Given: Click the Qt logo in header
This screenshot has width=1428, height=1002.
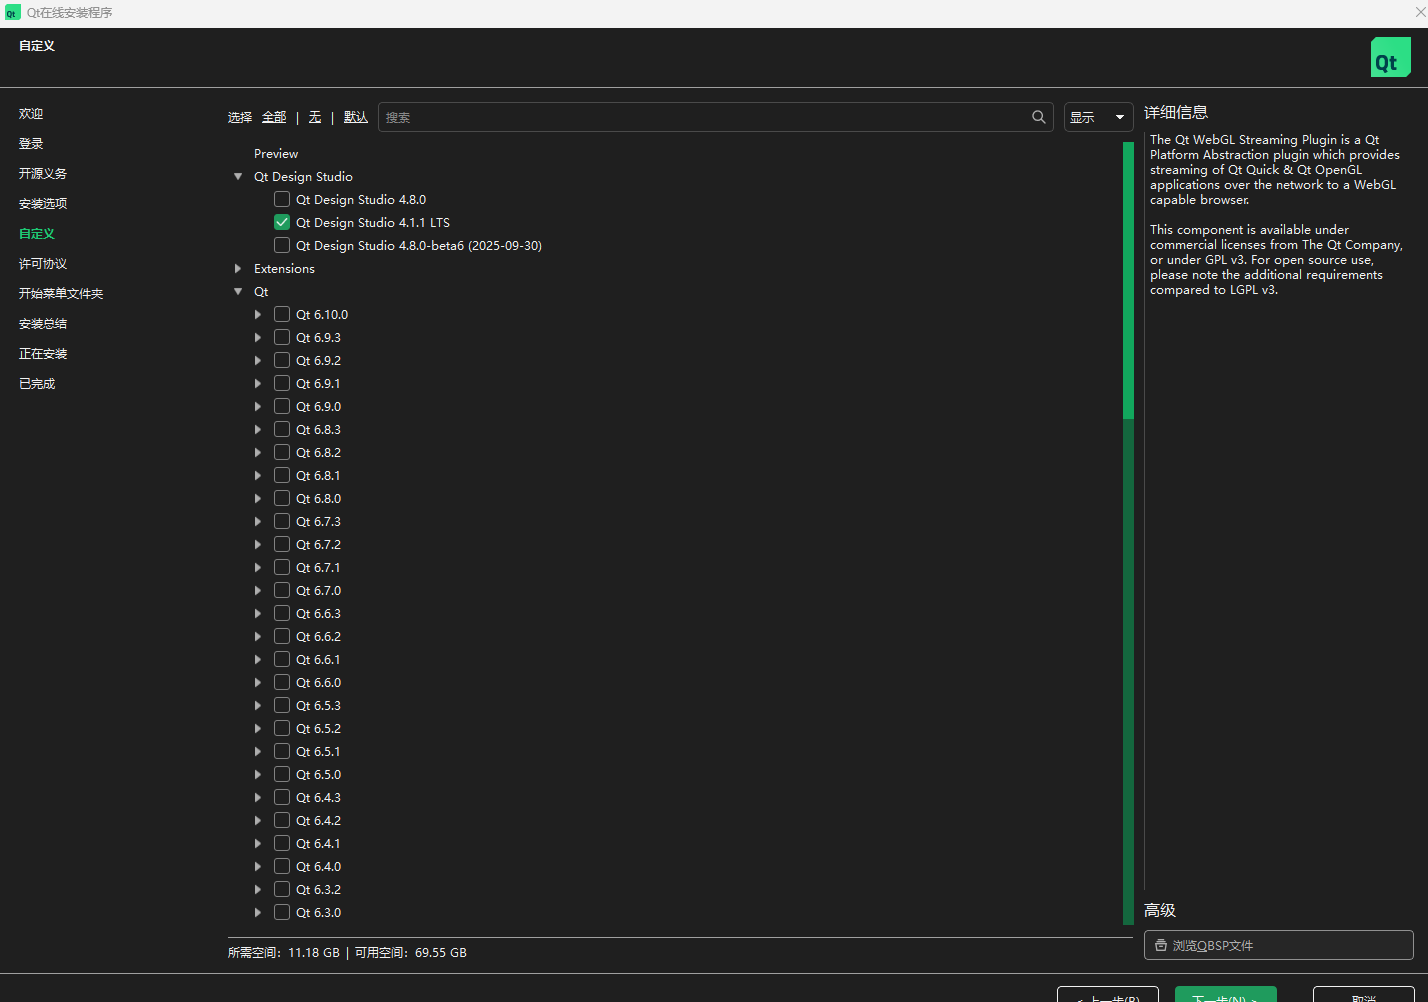Looking at the screenshot, I should 1390,58.
